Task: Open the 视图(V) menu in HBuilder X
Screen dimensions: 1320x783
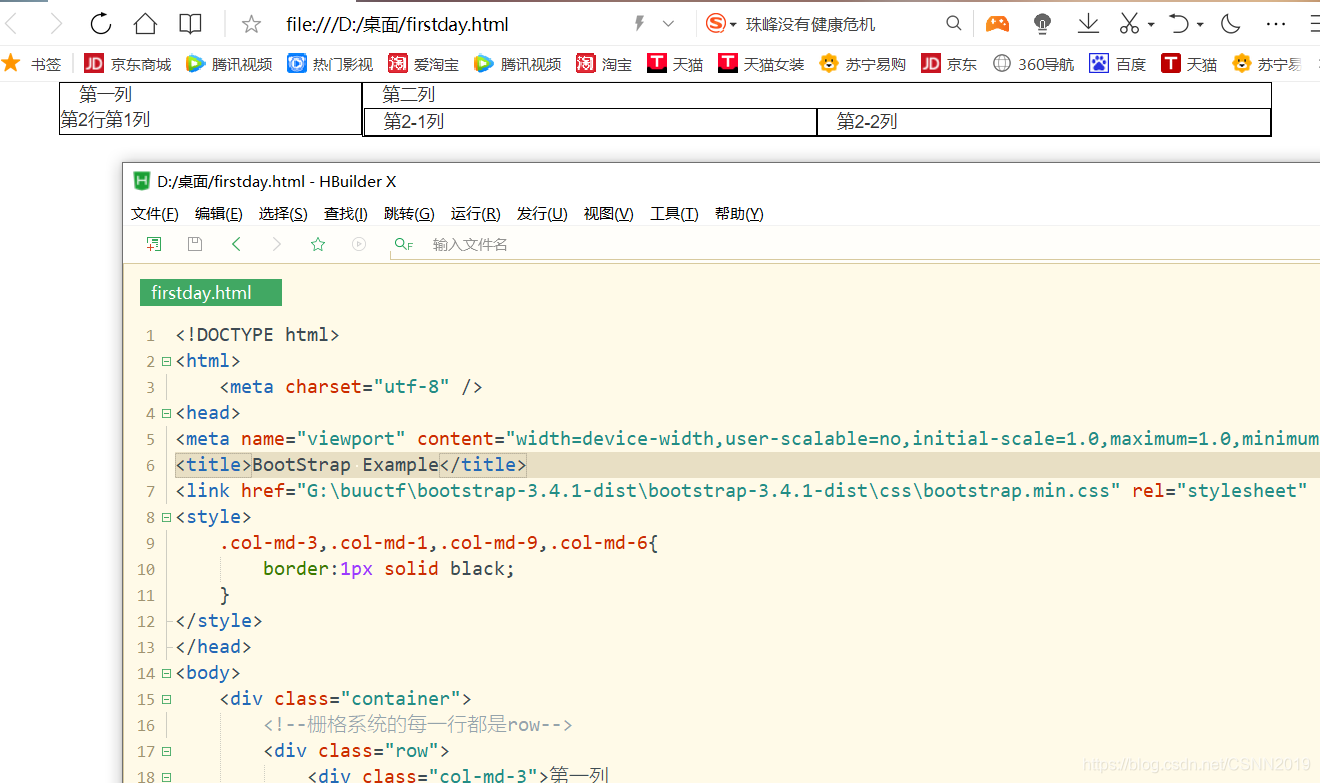Action: click(x=609, y=213)
